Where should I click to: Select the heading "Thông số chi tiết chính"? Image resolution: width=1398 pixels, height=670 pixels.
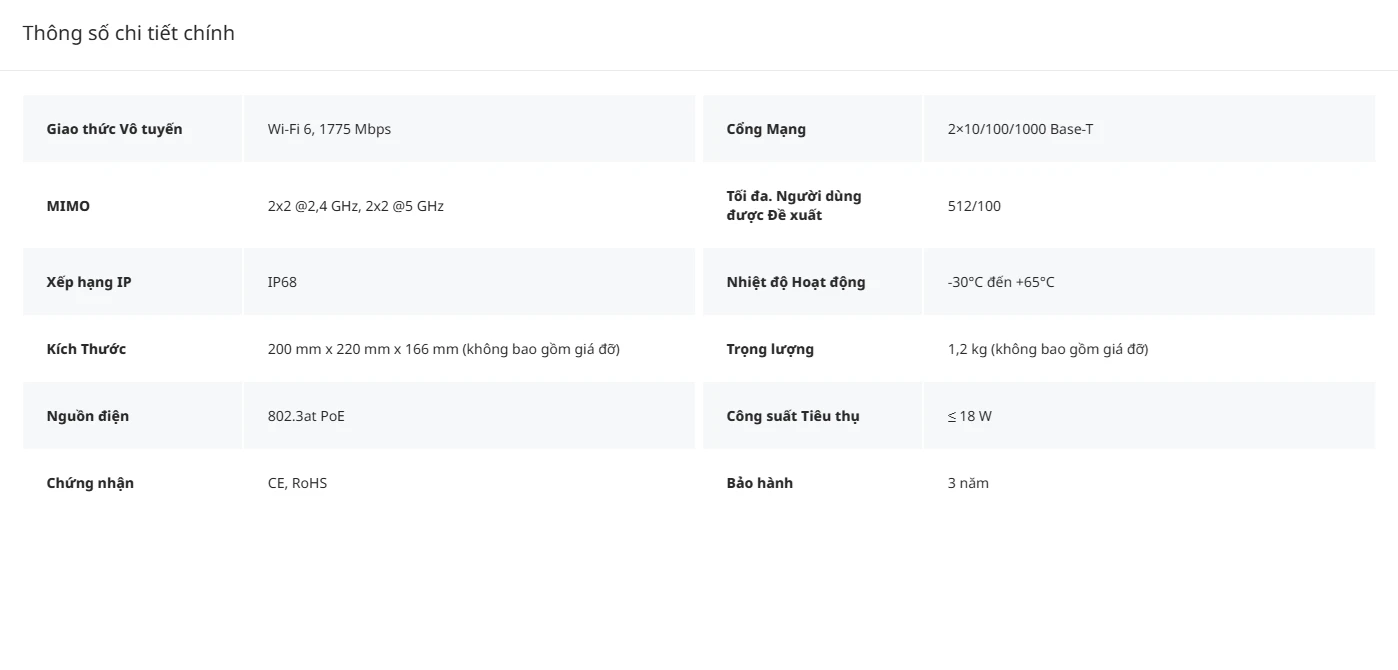129,33
